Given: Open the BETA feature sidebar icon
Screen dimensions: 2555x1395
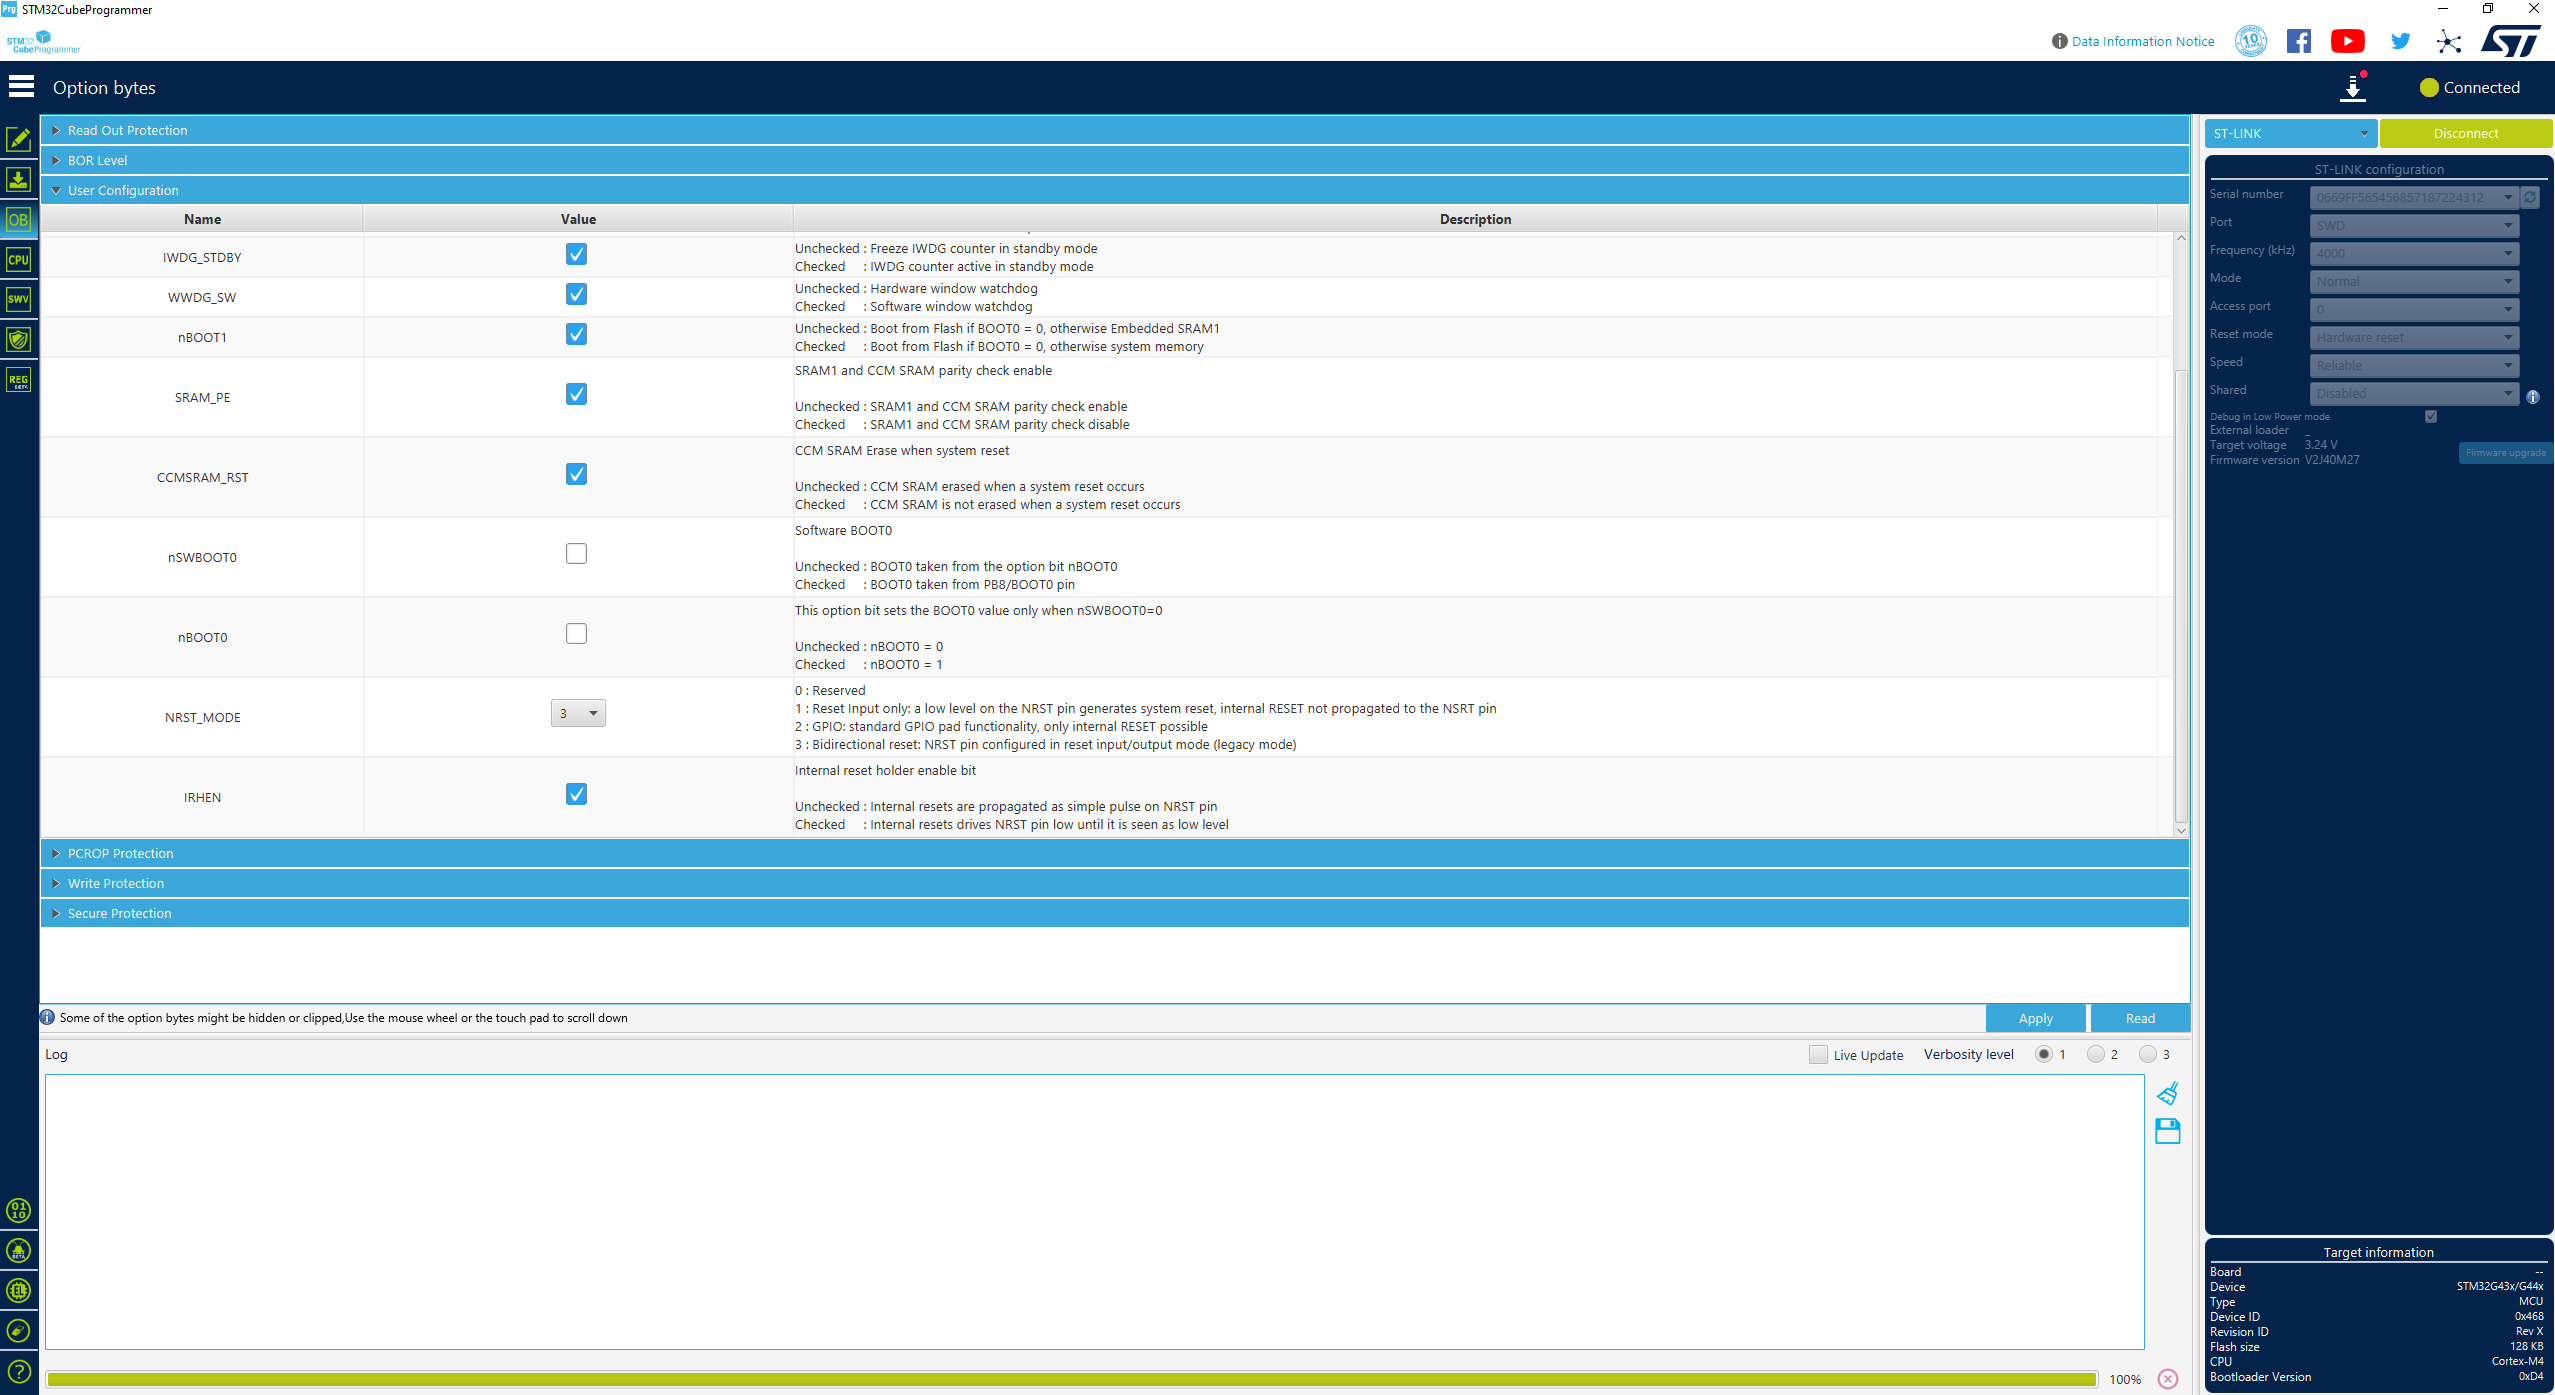Looking at the screenshot, I should click(x=18, y=1250).
